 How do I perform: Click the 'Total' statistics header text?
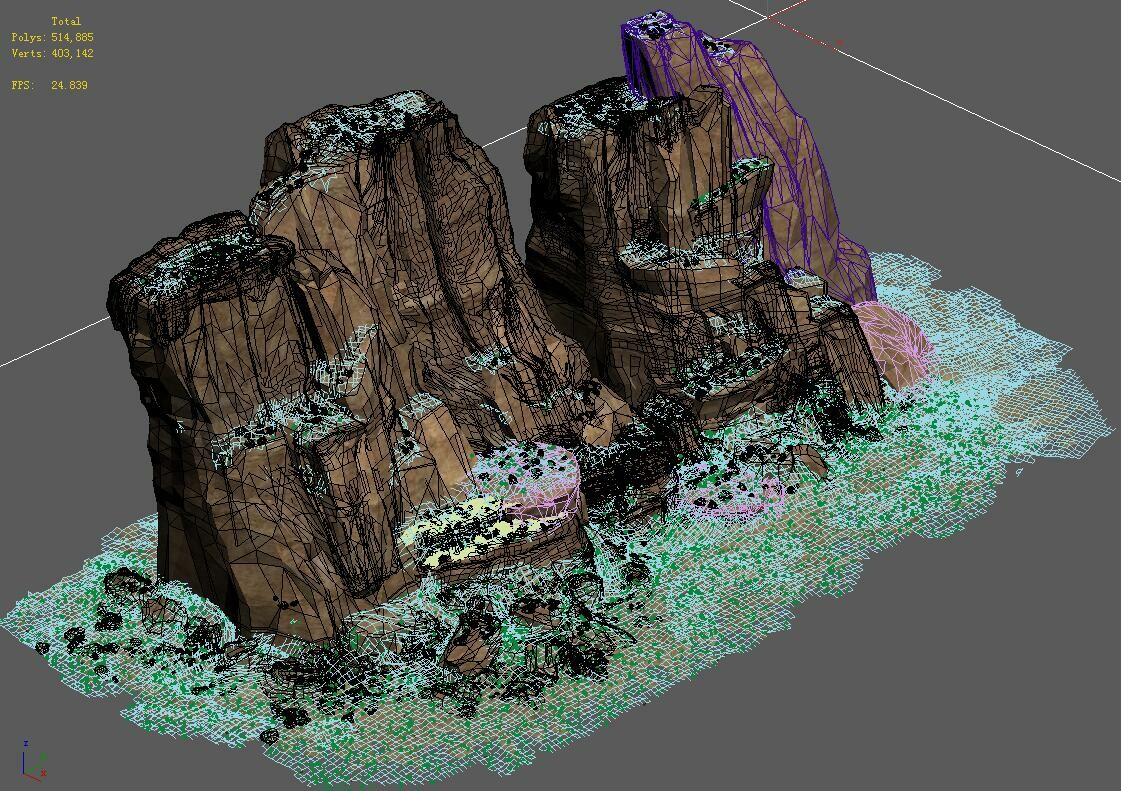tap(66, 21)
